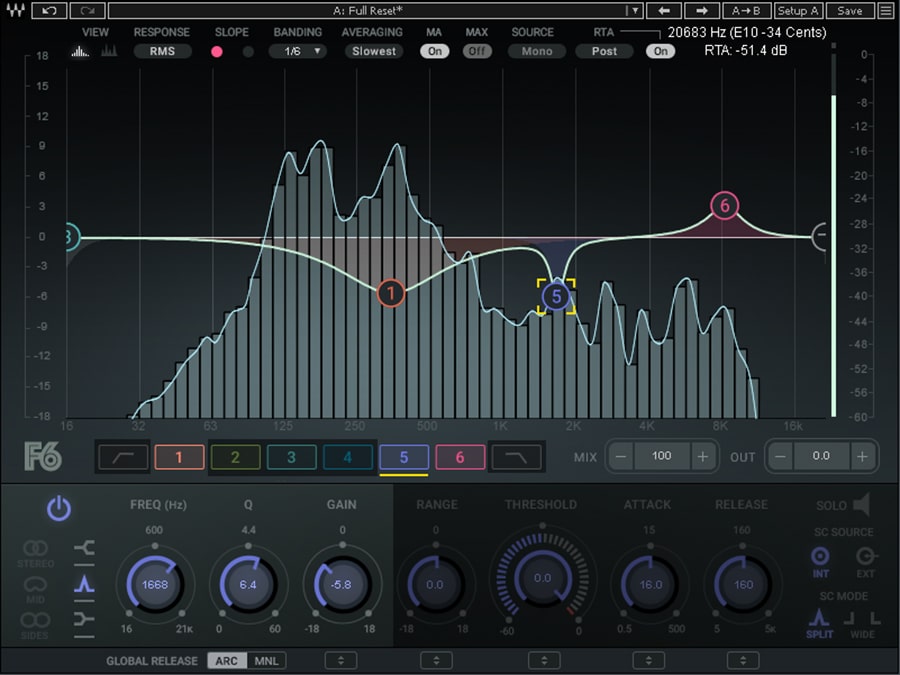Toggle MAX Off switch

[x=476, y=51]
